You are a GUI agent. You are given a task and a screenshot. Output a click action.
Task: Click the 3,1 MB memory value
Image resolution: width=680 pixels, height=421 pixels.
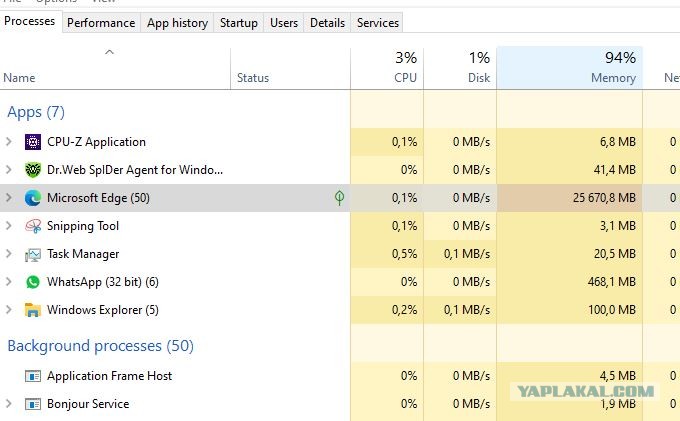click(618, 226)
